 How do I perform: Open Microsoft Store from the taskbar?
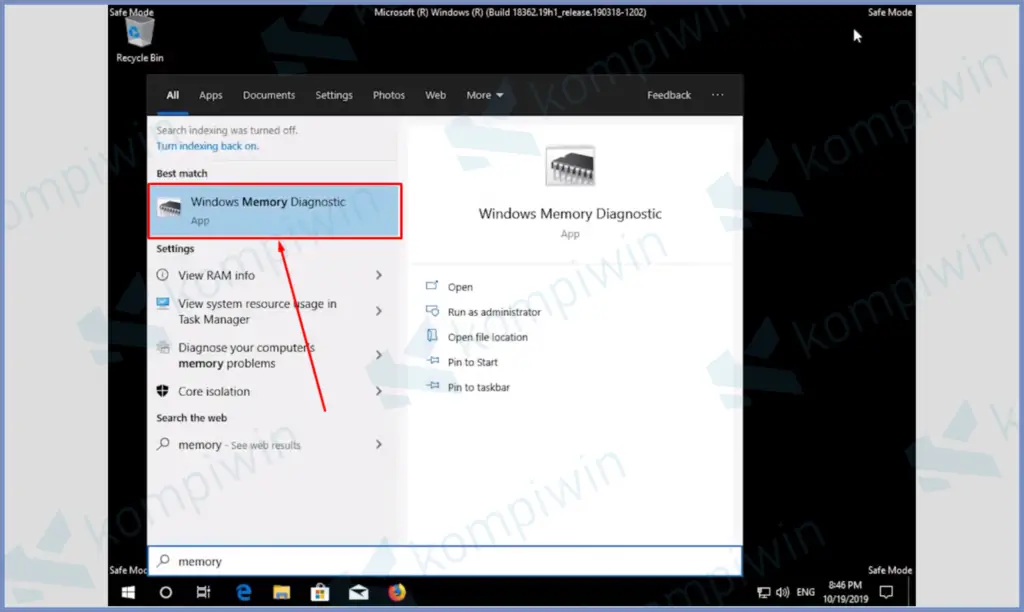tap(320, 592)
